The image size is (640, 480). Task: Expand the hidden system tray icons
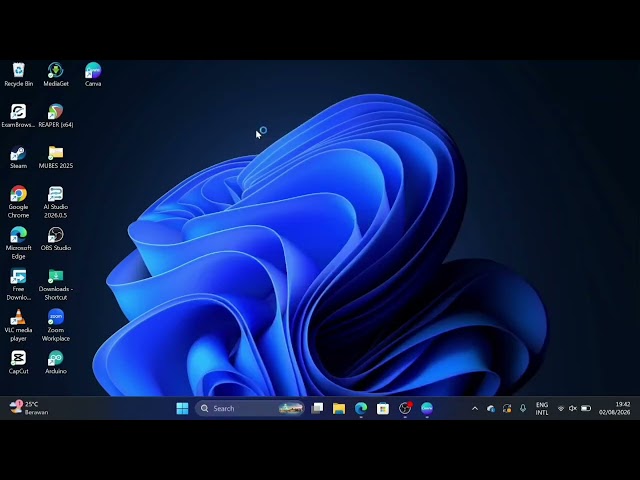coord(475,408)
